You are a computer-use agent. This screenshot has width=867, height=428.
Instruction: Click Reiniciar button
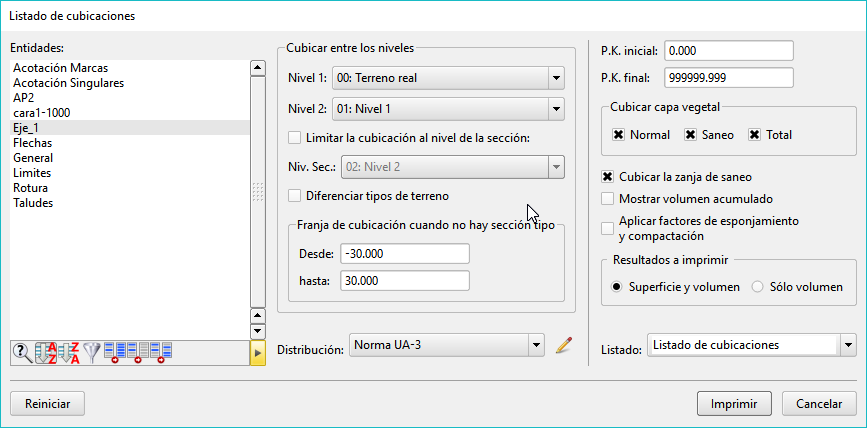48,404
